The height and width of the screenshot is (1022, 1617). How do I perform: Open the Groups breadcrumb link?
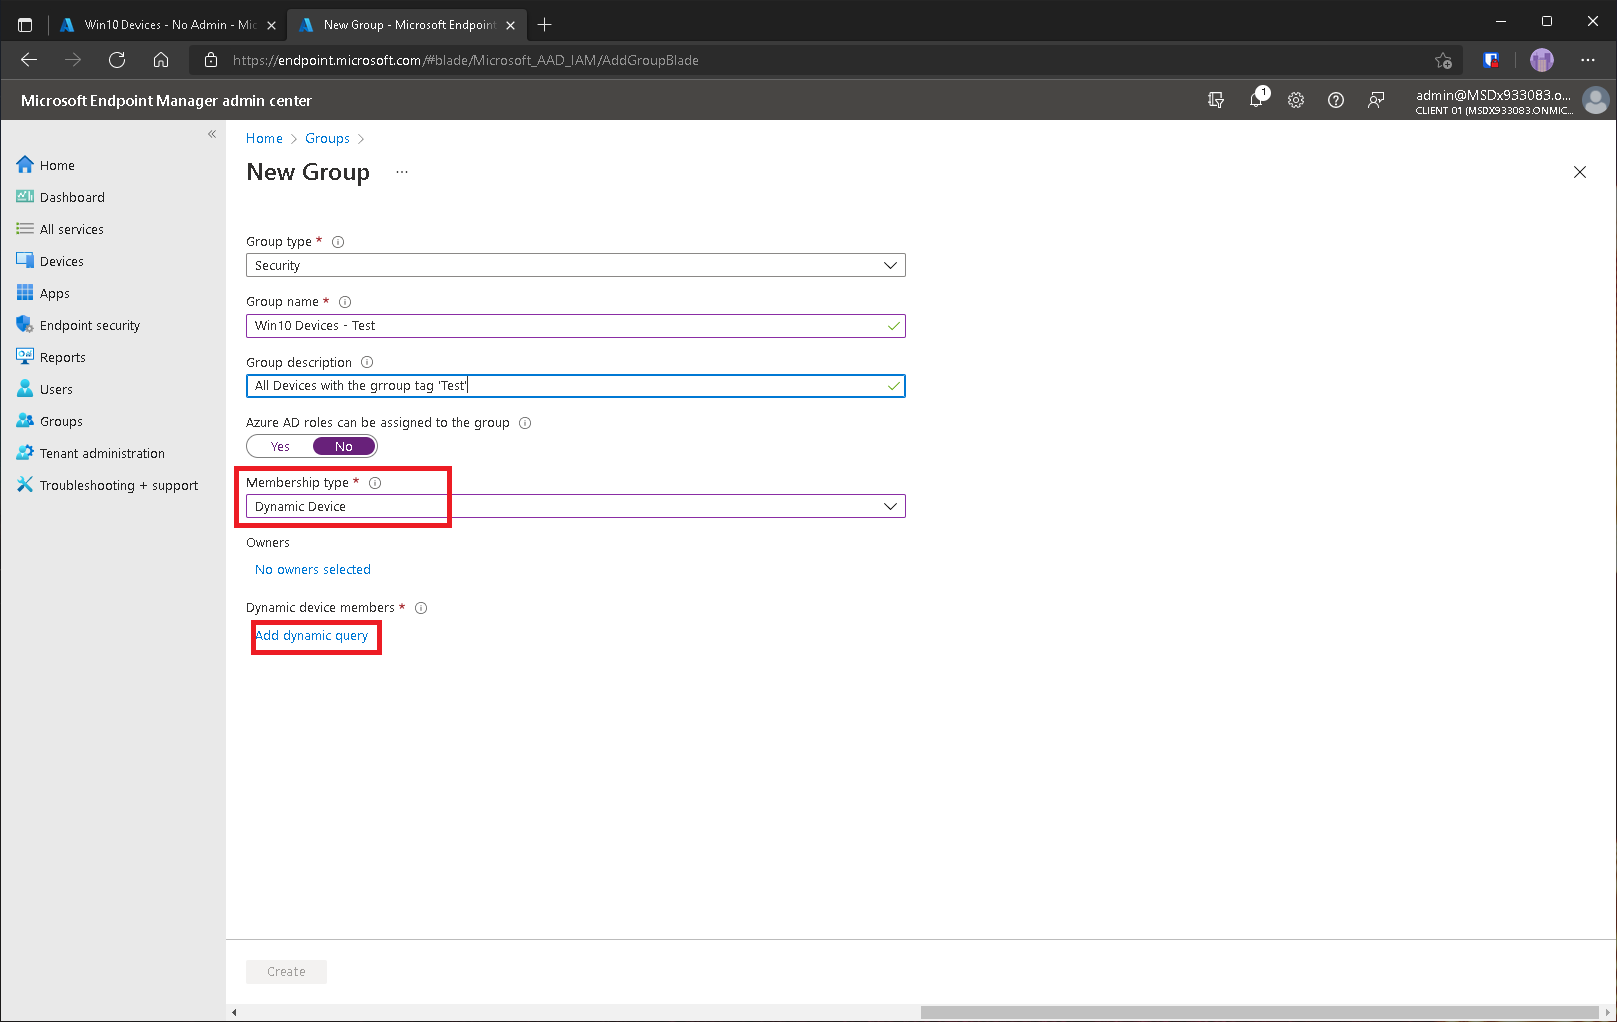click(x=327, y=138)
